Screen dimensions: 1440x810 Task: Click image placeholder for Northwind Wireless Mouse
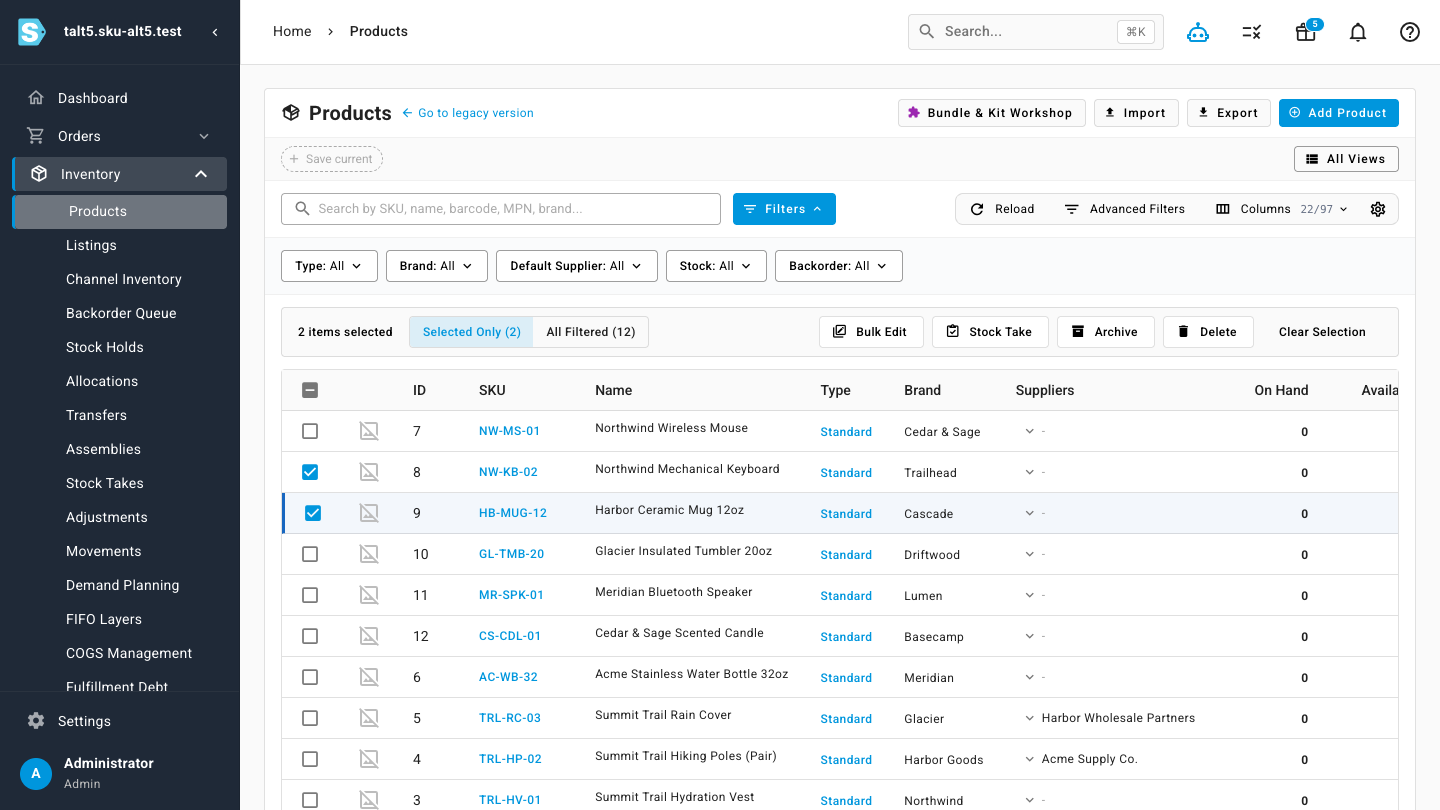pos(369,431)
